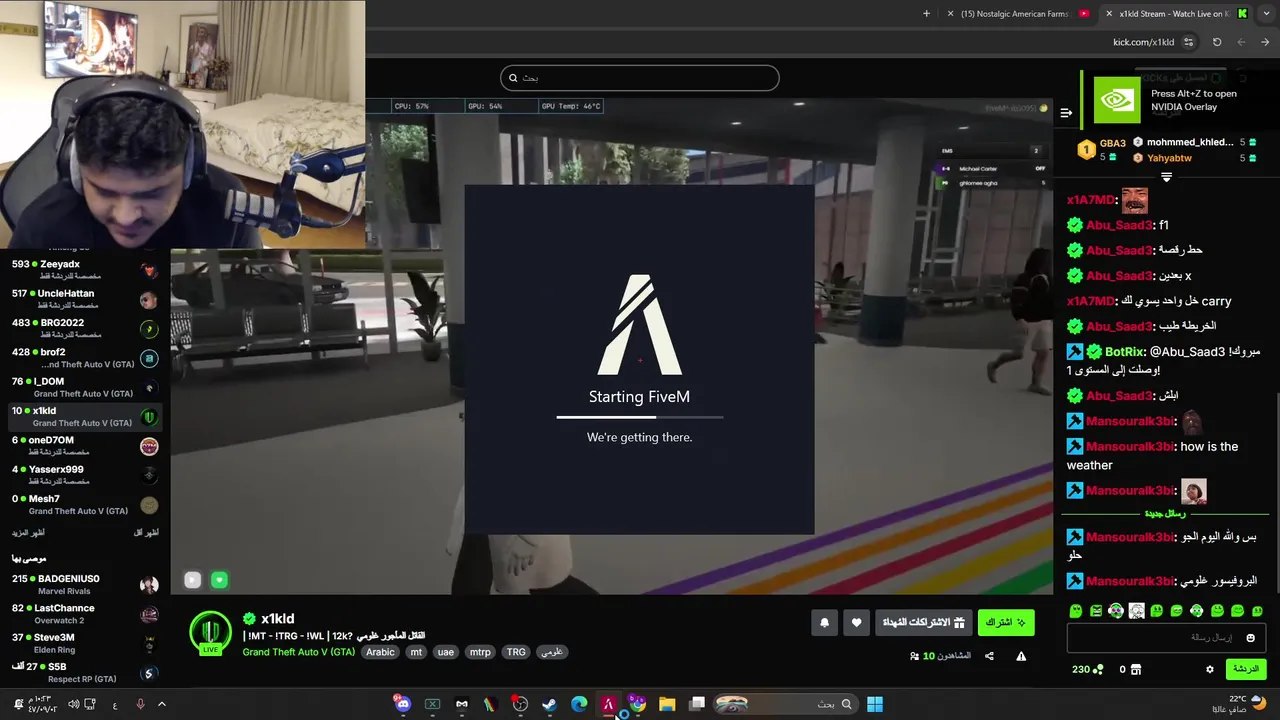Image resolution: width=1280 pixels, height=720 pixels.
Task: Close the x1kld Stream tab
Action: [x=1109, y=14]
